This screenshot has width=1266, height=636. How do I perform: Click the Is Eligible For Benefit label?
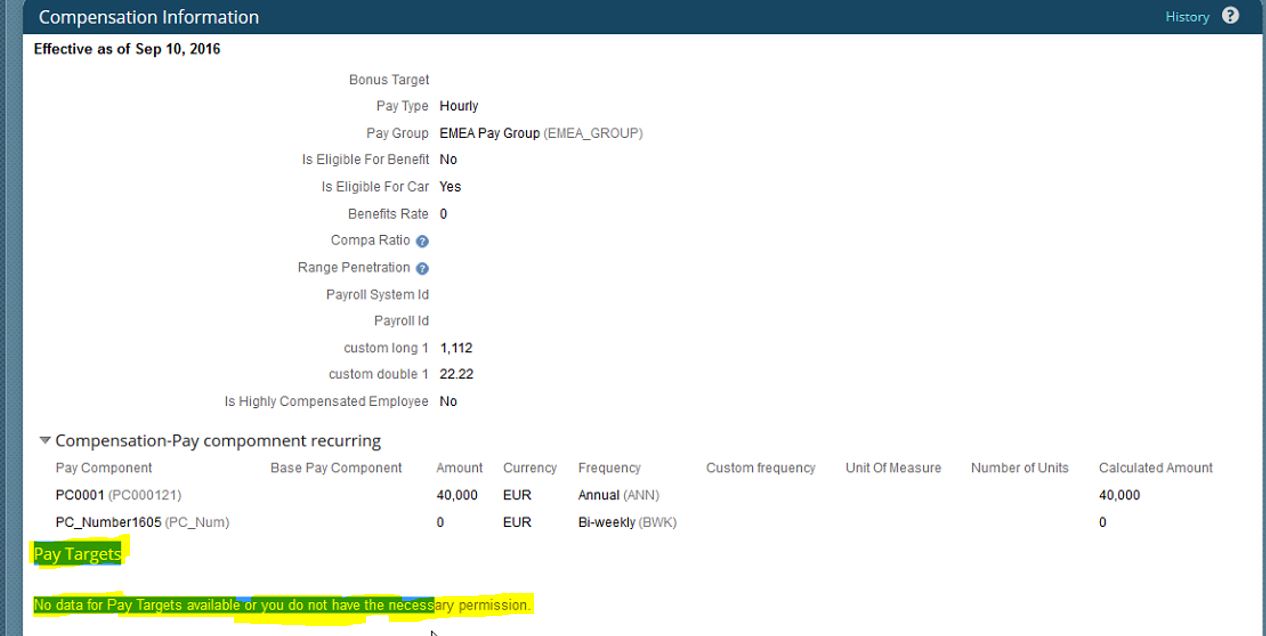[366, 160]
